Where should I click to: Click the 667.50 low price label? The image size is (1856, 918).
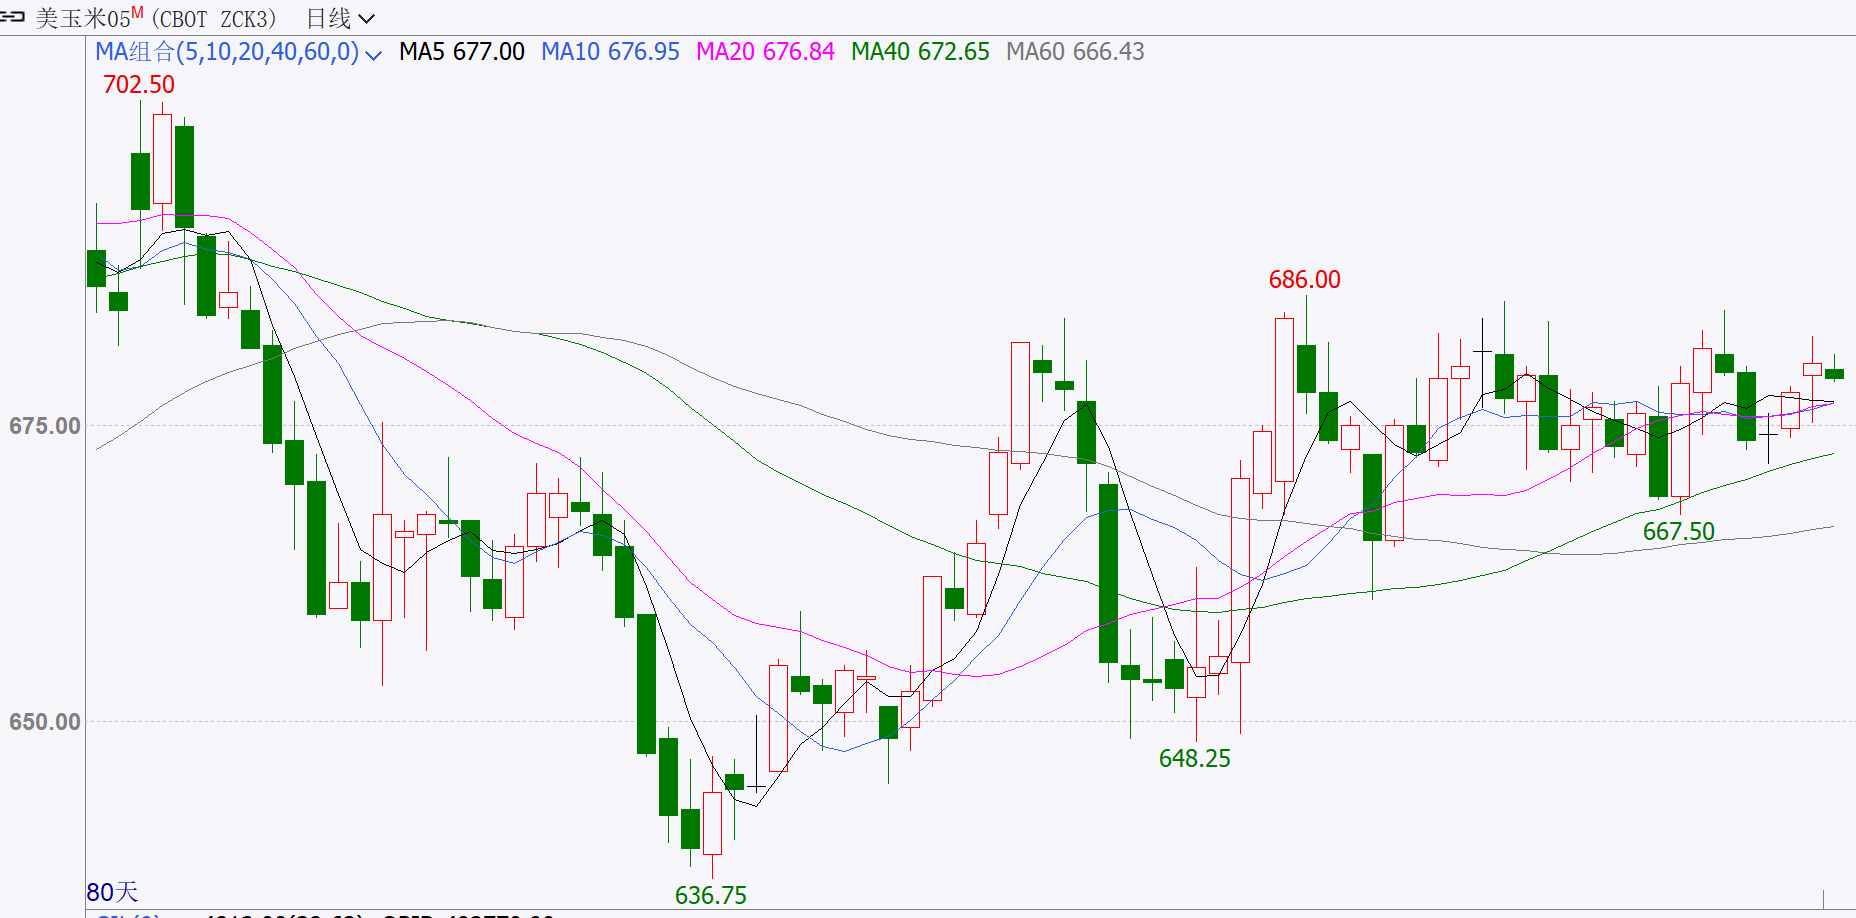tap(1679, 532)
